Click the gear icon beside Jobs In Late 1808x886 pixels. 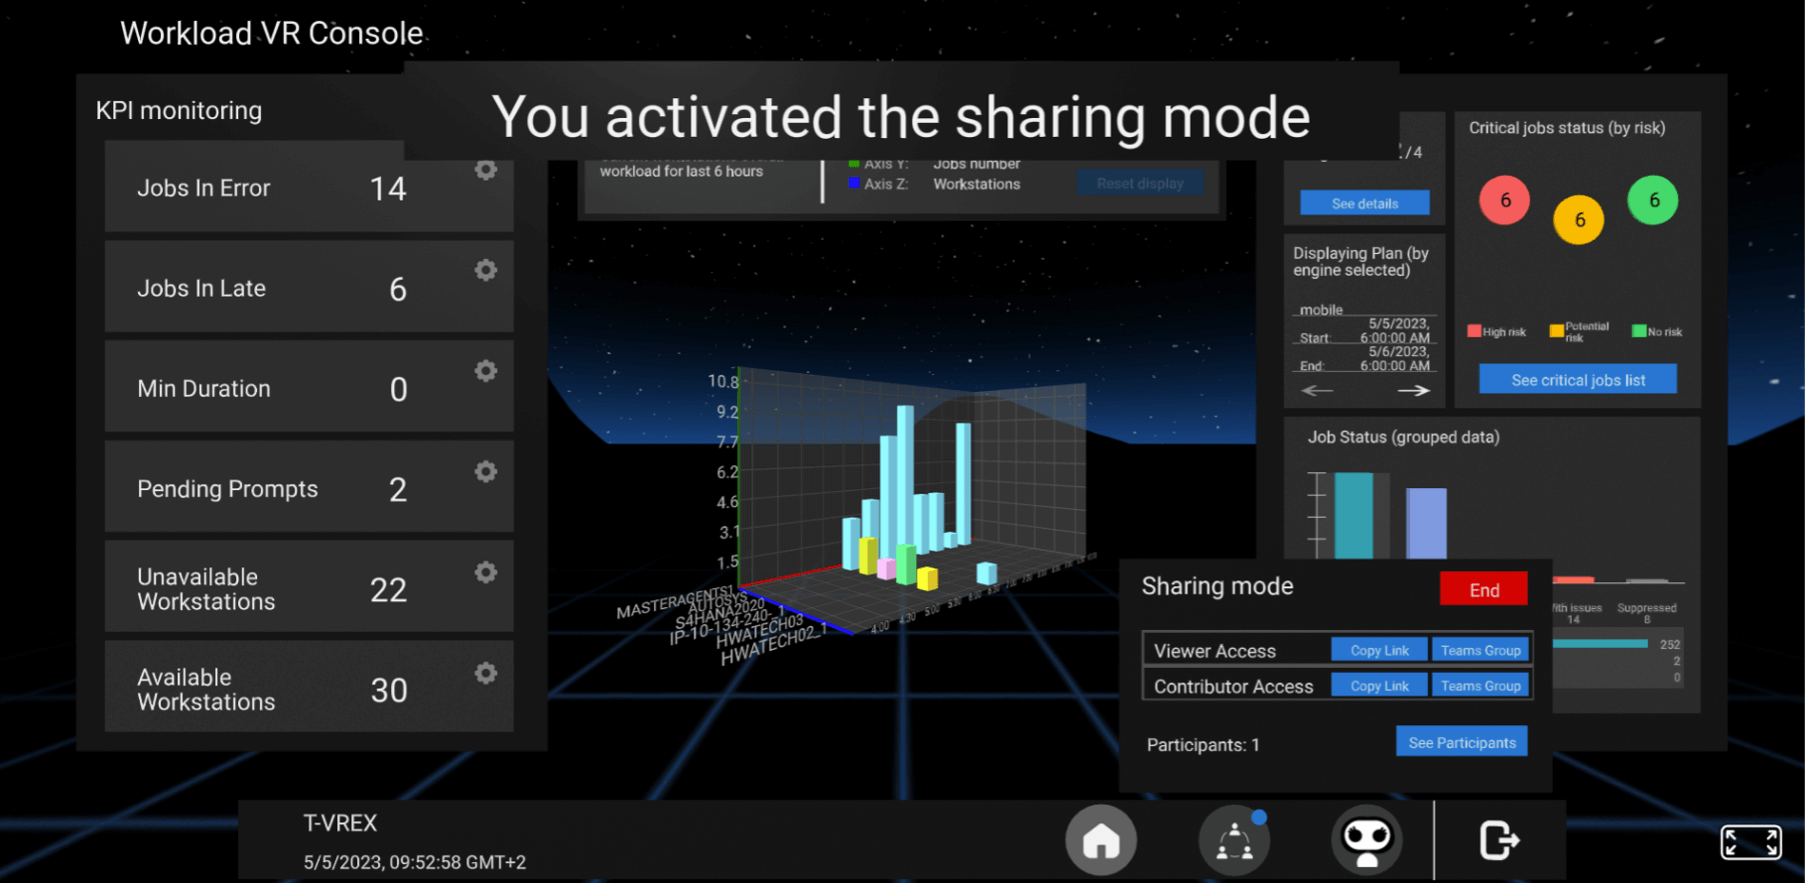(x=486, y=270)
